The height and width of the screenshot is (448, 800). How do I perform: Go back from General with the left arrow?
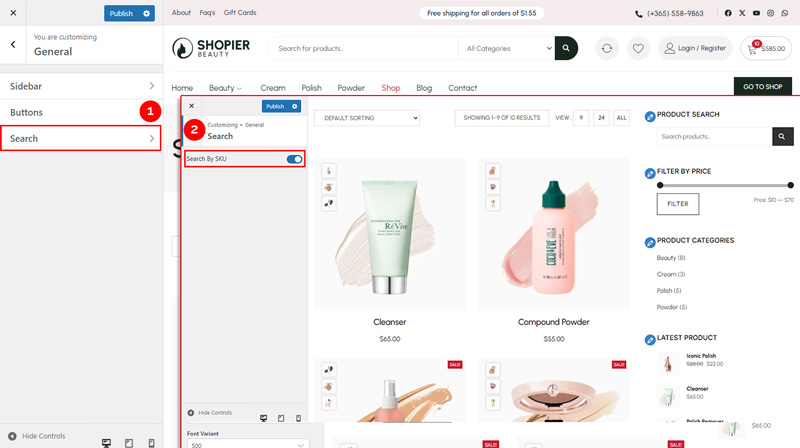pyautogui.click(x=13, y=44)
